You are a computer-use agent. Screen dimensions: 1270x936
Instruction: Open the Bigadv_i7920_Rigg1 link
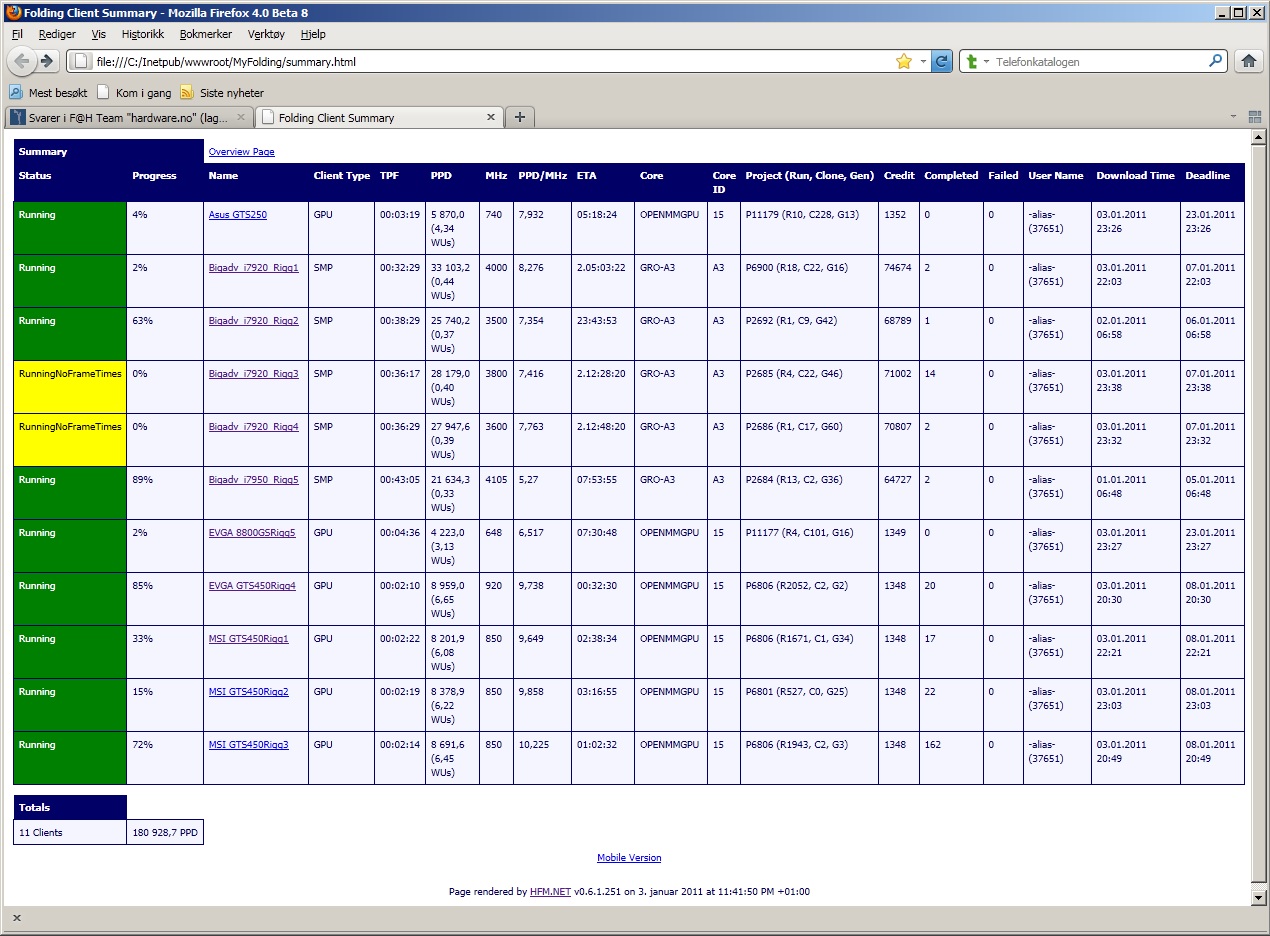[x=254, y=268]
